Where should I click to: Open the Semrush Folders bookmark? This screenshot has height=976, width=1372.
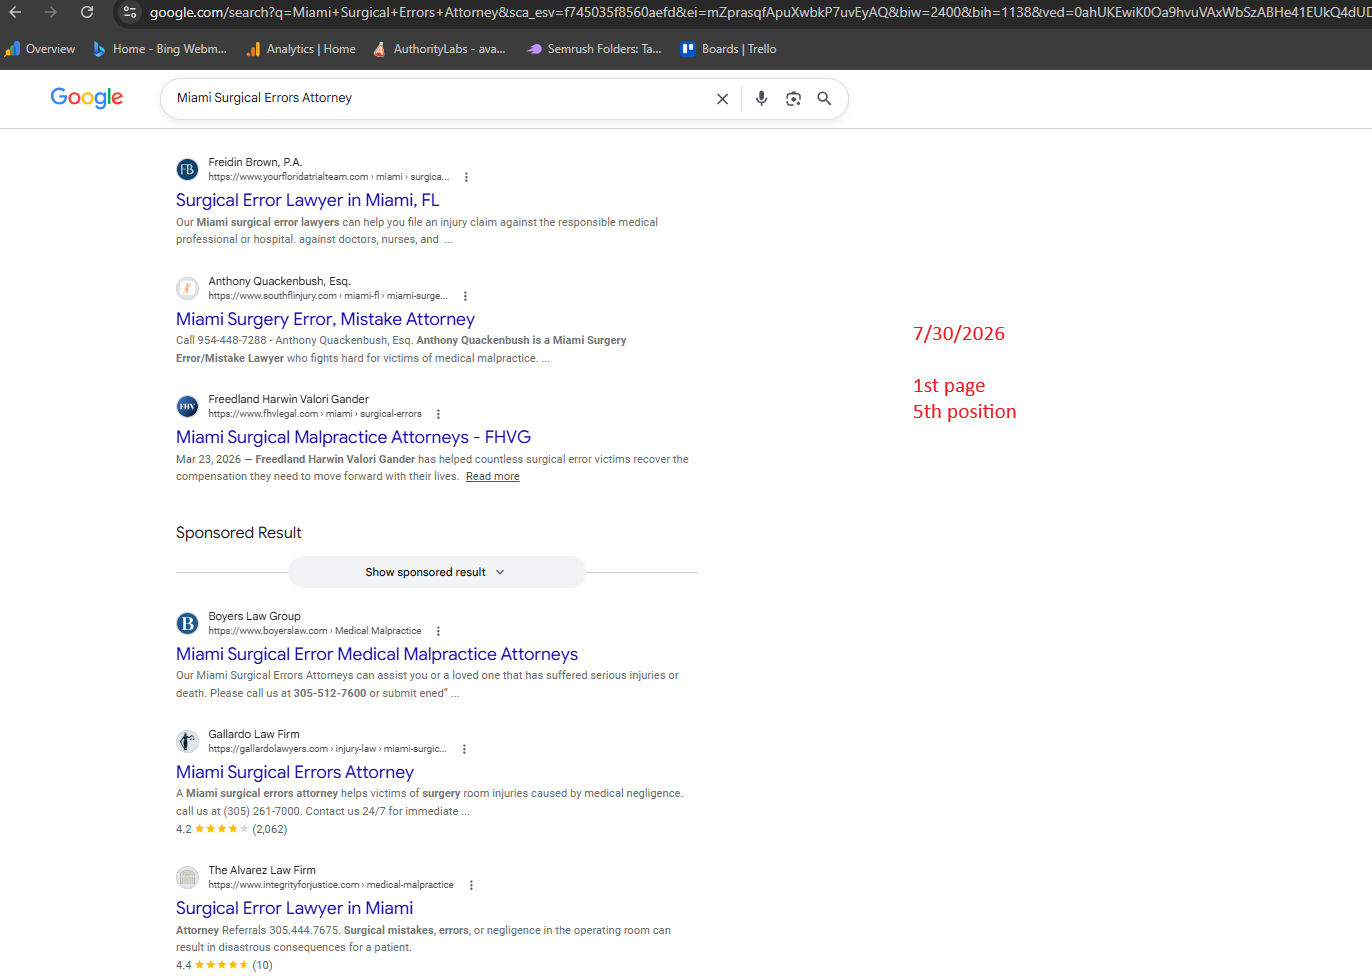594,49
